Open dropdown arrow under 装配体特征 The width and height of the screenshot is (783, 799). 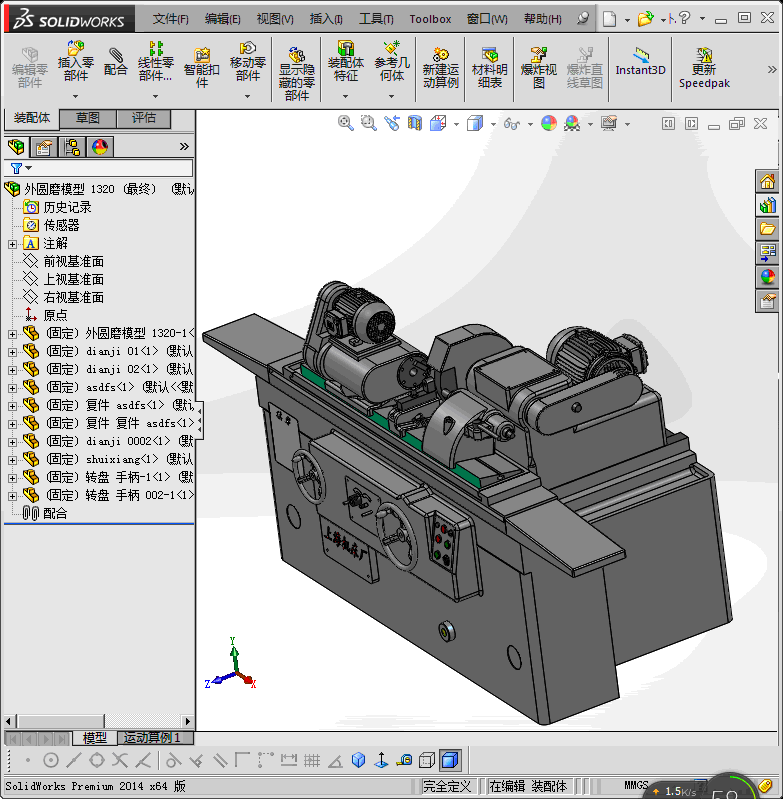click(x=345, y=96)
